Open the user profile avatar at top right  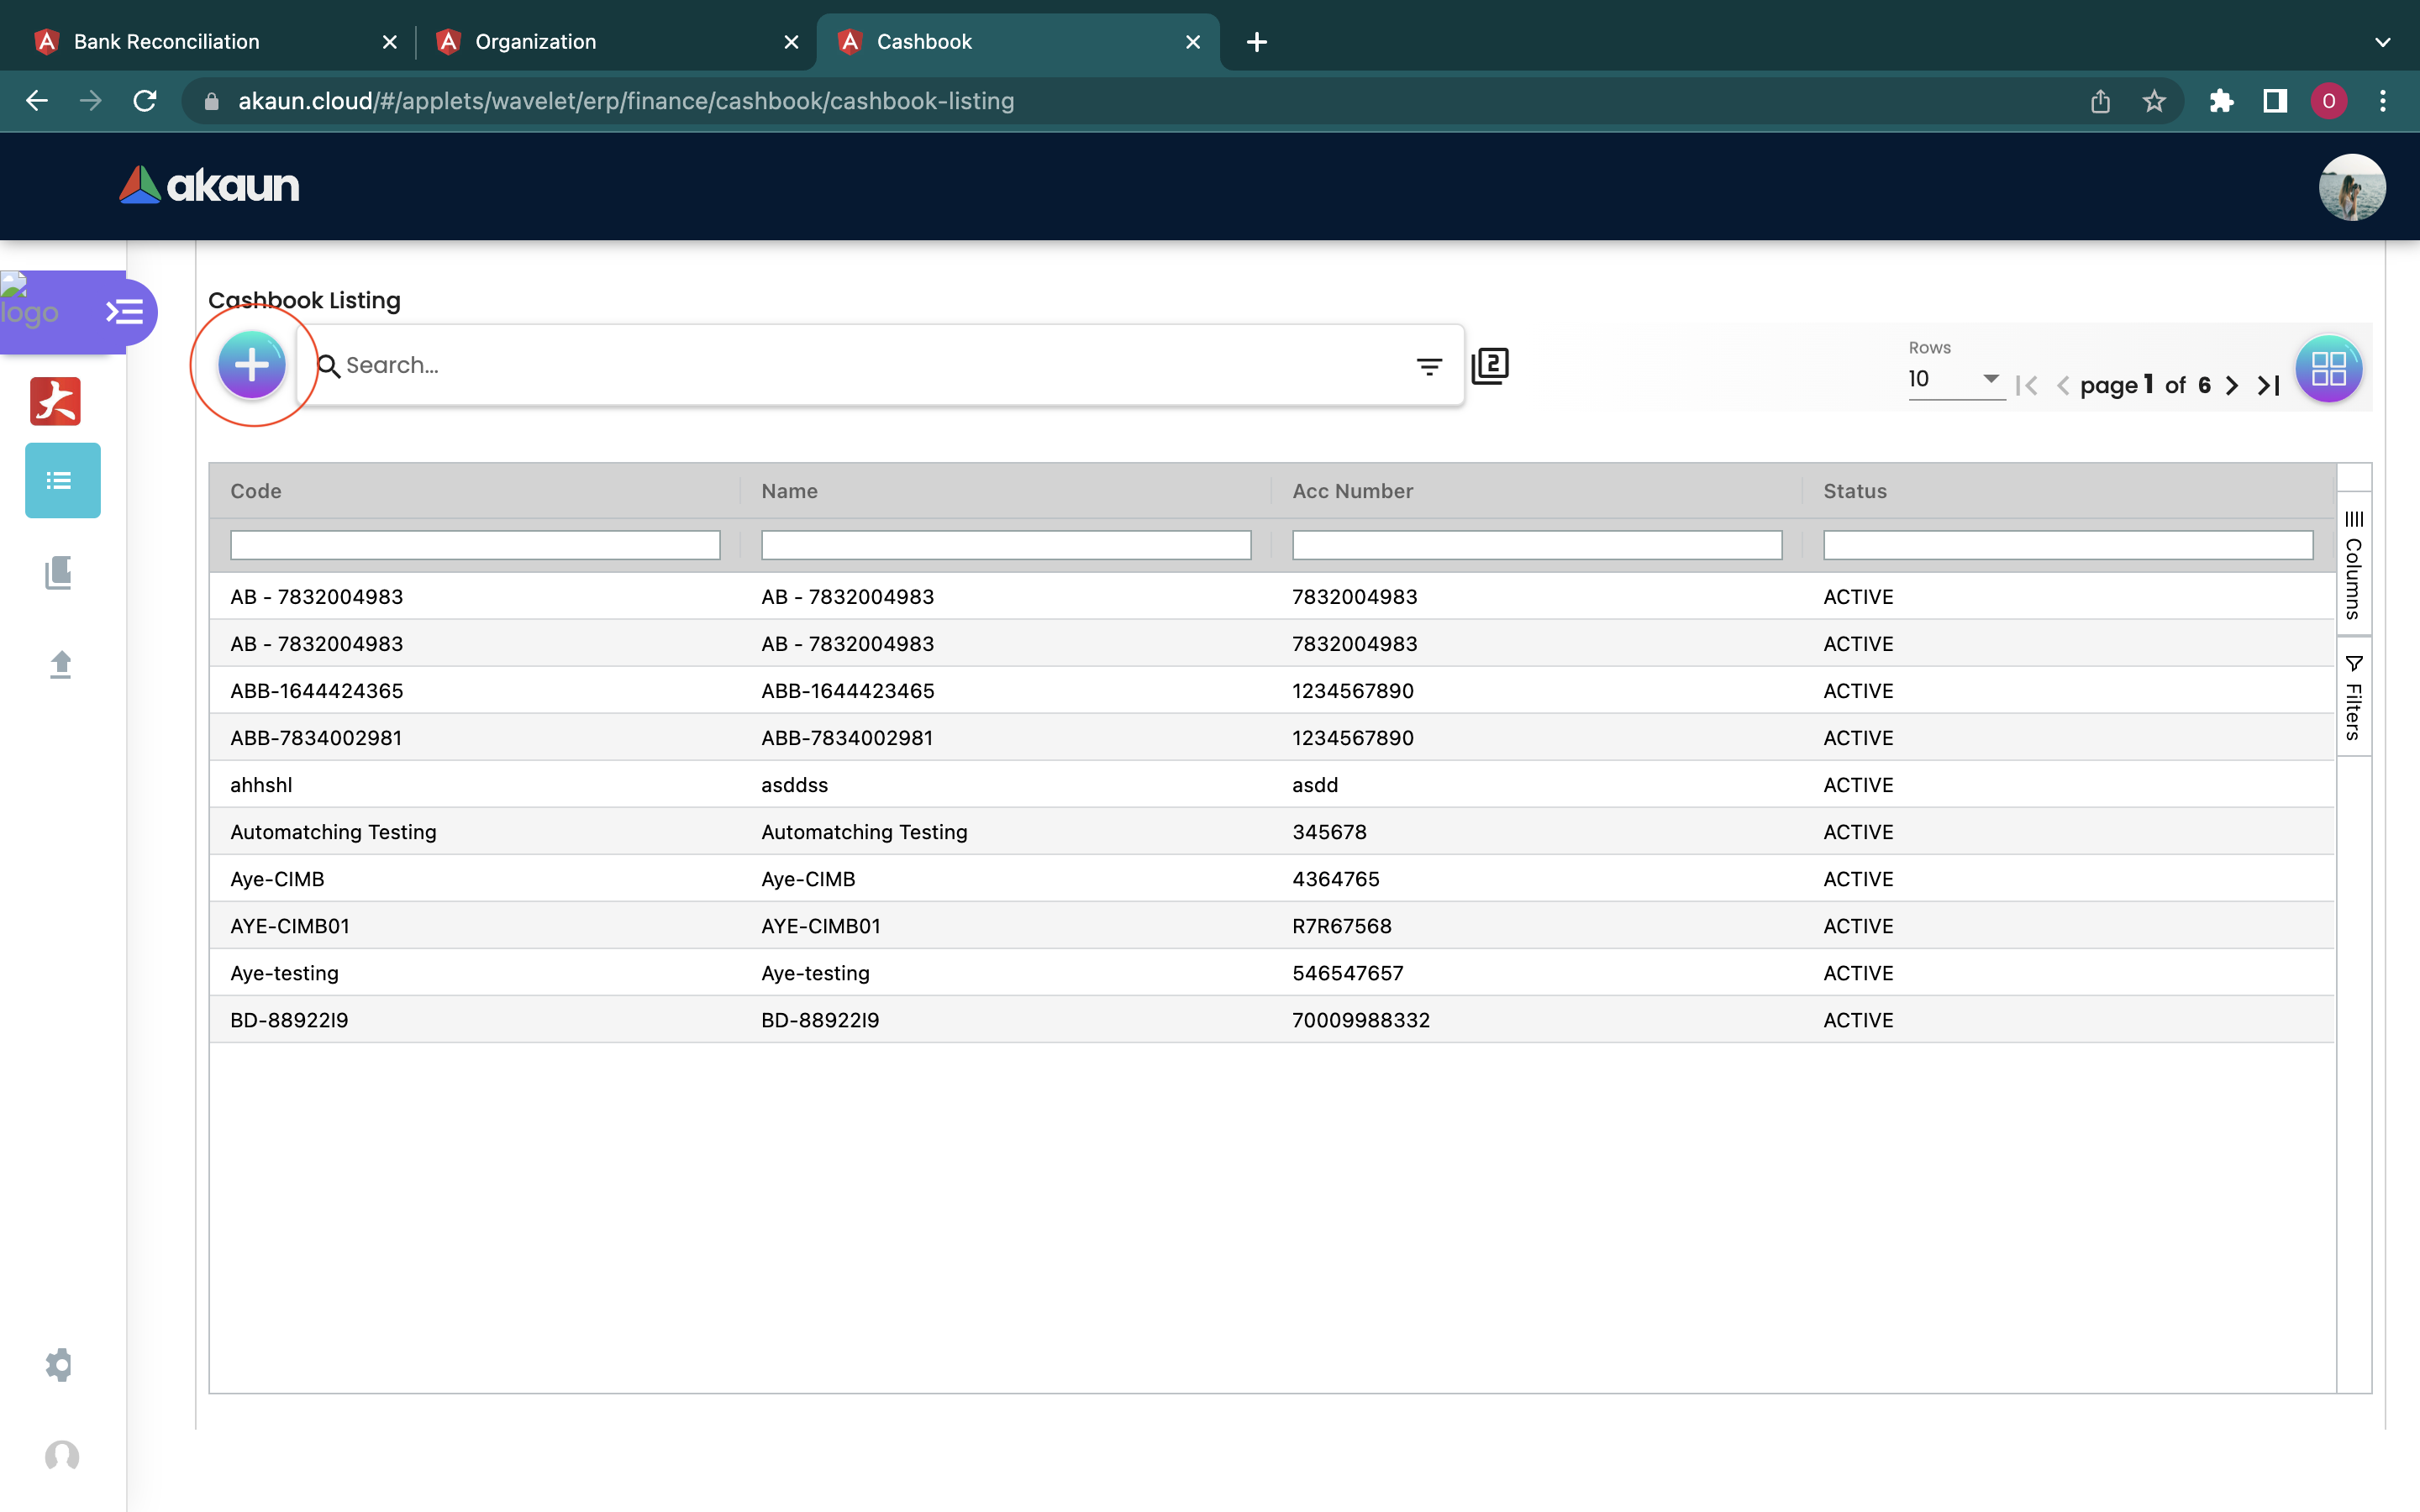pyautogui.click(x=2351, y=187)
